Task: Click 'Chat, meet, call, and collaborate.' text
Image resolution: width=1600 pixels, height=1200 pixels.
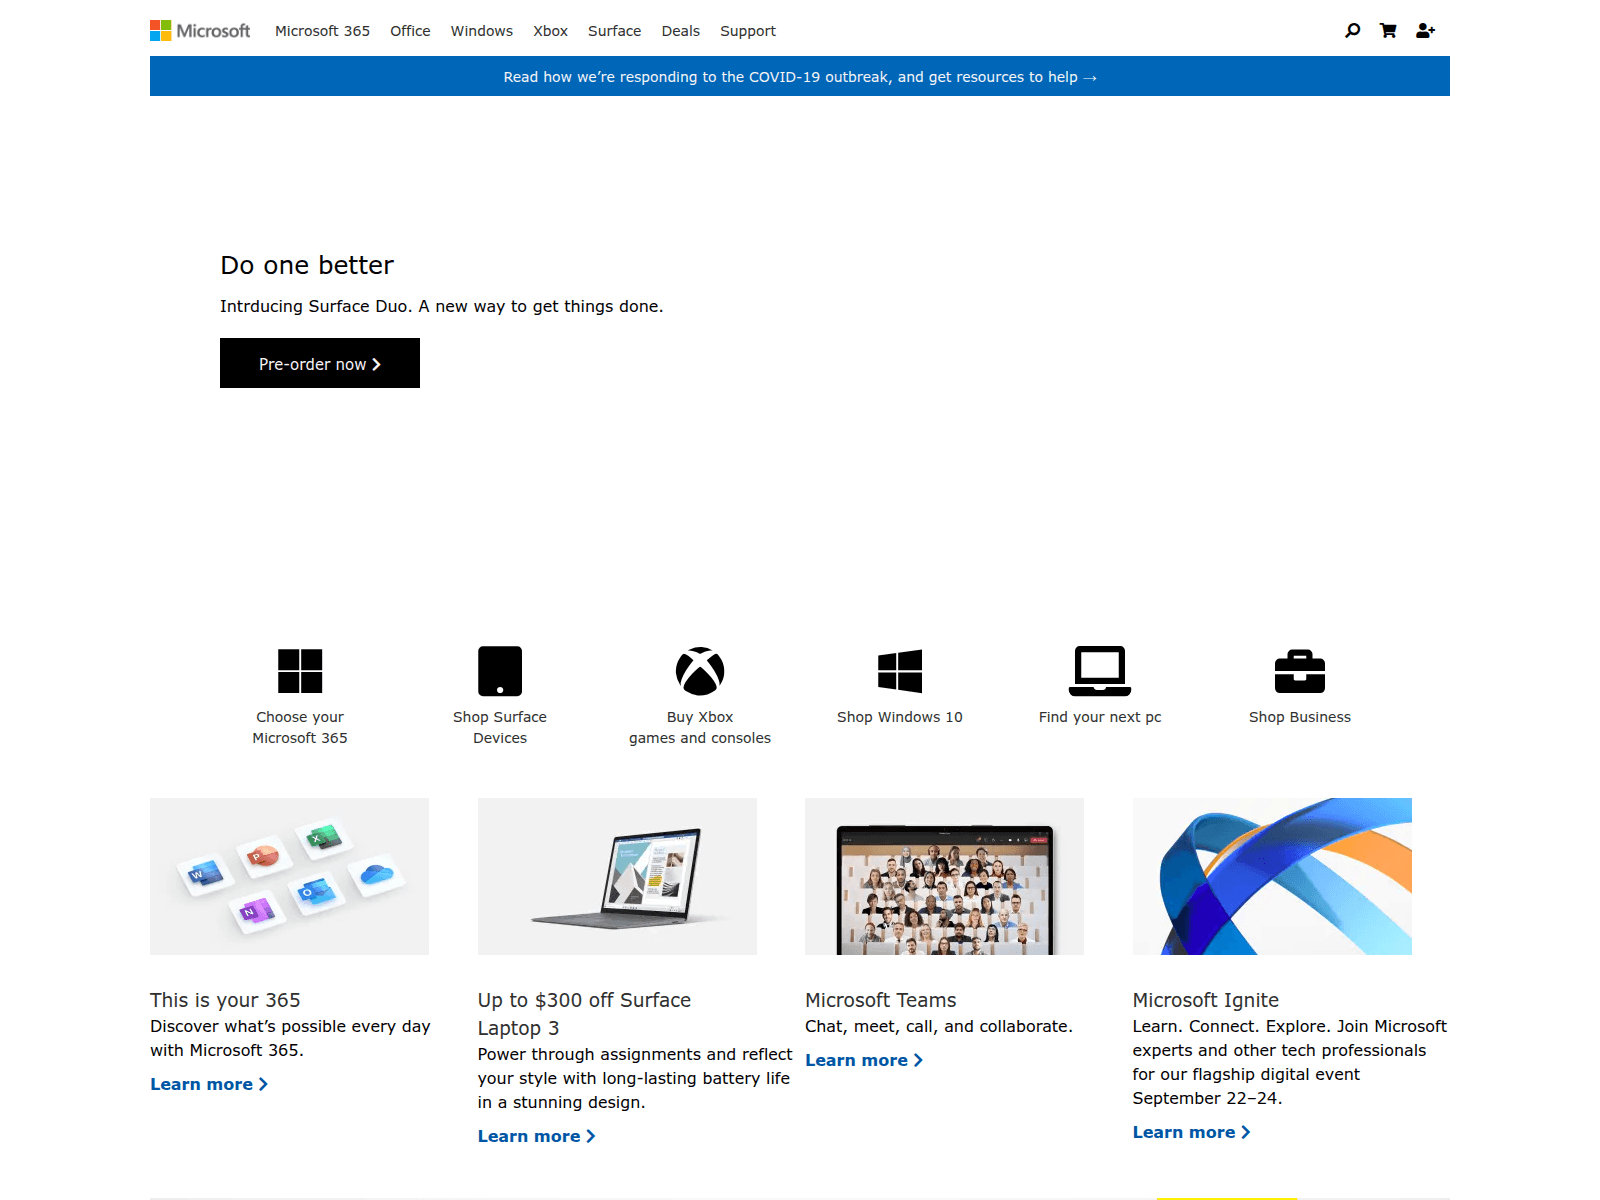Action: pos(939,1026)
